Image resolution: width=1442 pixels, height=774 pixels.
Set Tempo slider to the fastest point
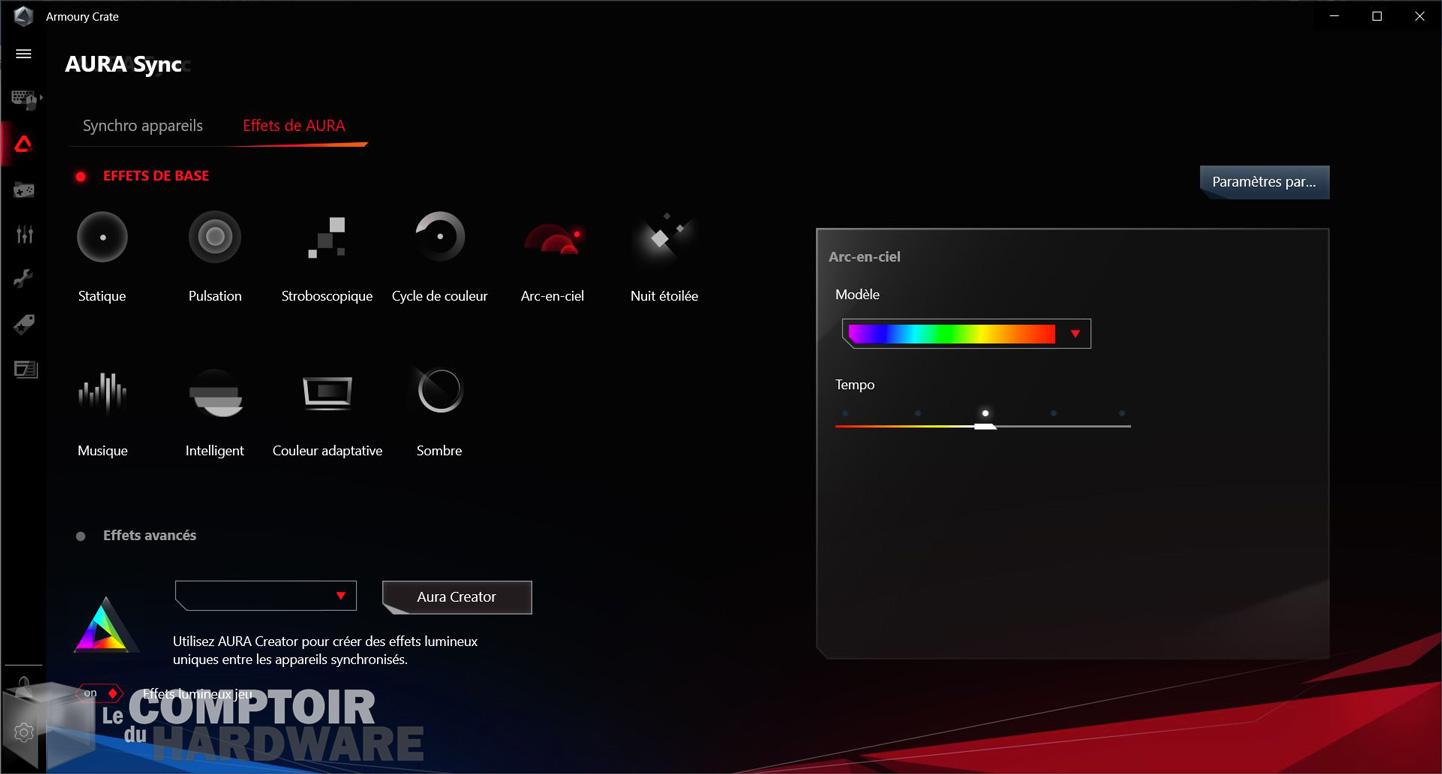coord(1122,425)
